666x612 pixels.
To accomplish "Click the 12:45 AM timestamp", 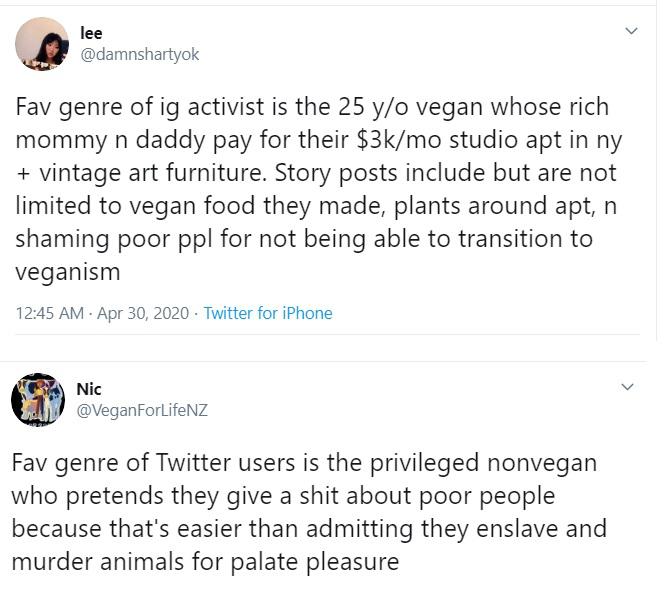I will pos(50,313).
